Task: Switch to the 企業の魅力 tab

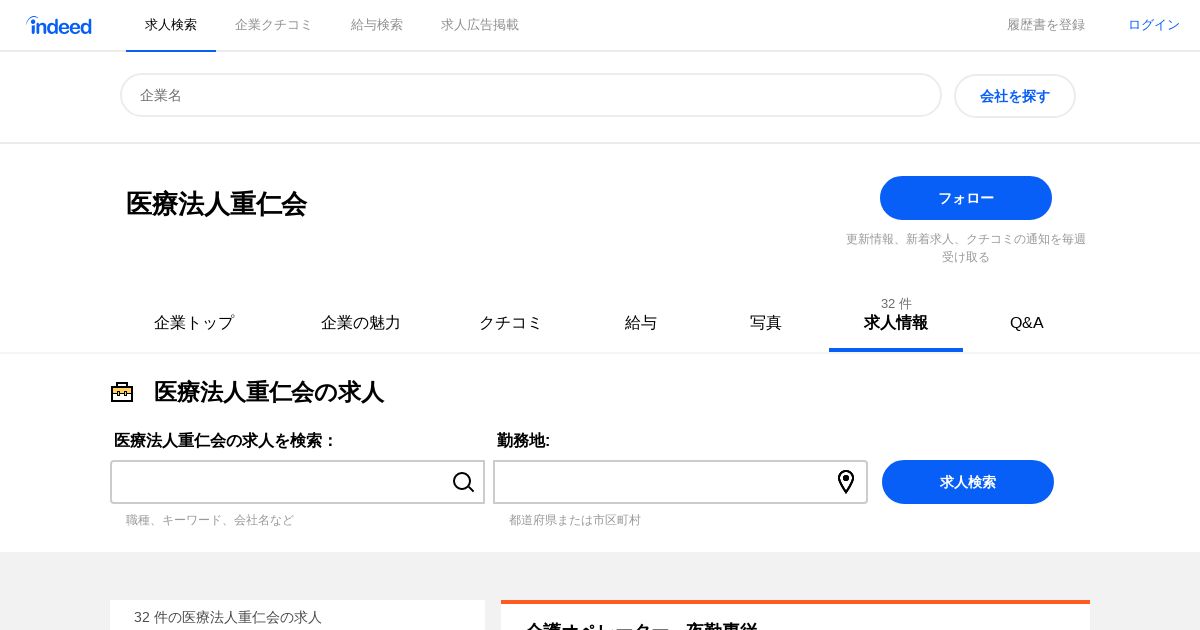Action: click(x=361, y=323)
